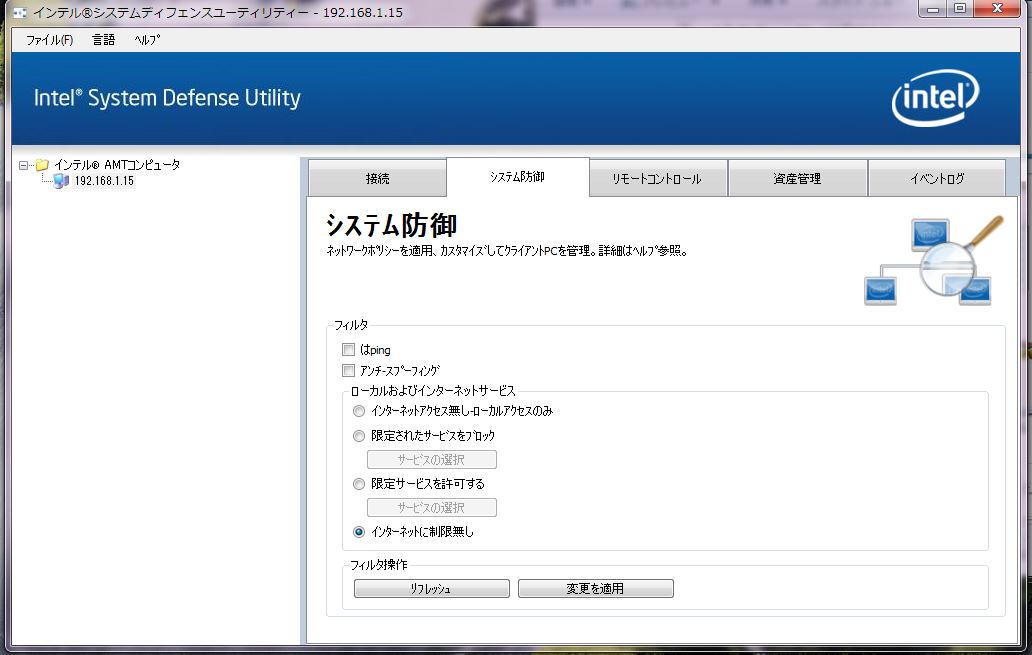The height and width of the screenshot is (655, 1032).
Task: Switch to the イベントログ tab
Action: click(x=937, y=178)
